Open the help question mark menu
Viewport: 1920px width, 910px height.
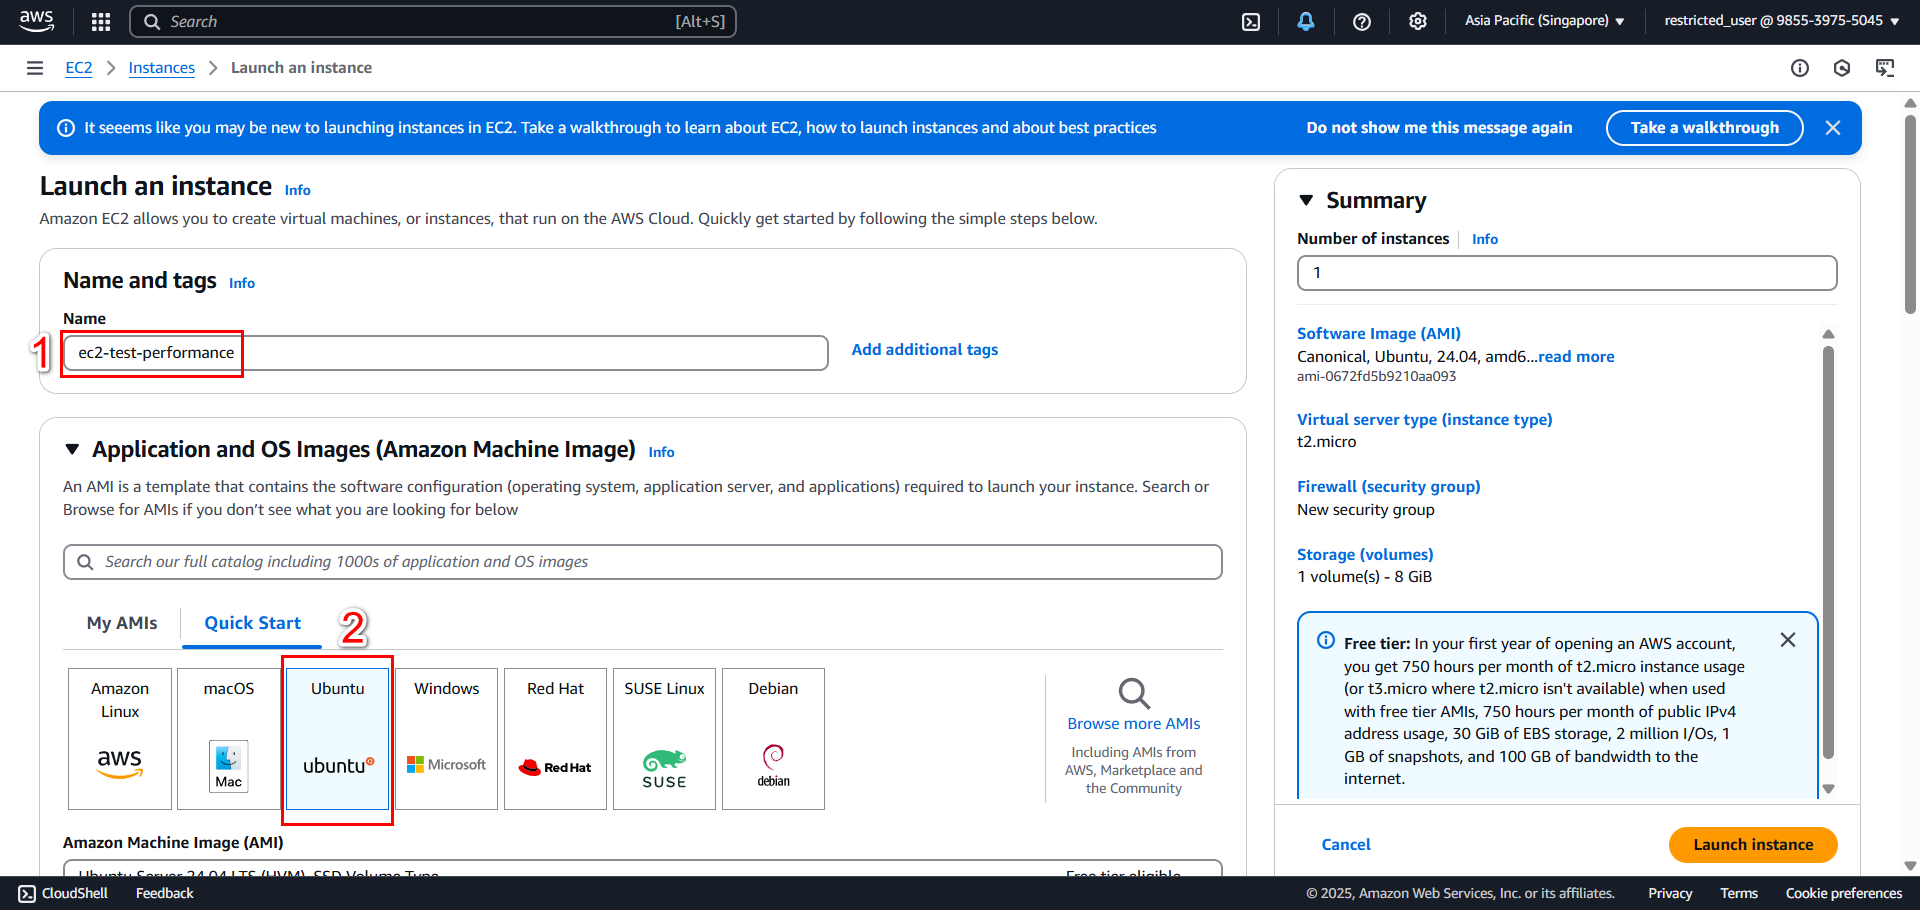[x=1362, y=21]
